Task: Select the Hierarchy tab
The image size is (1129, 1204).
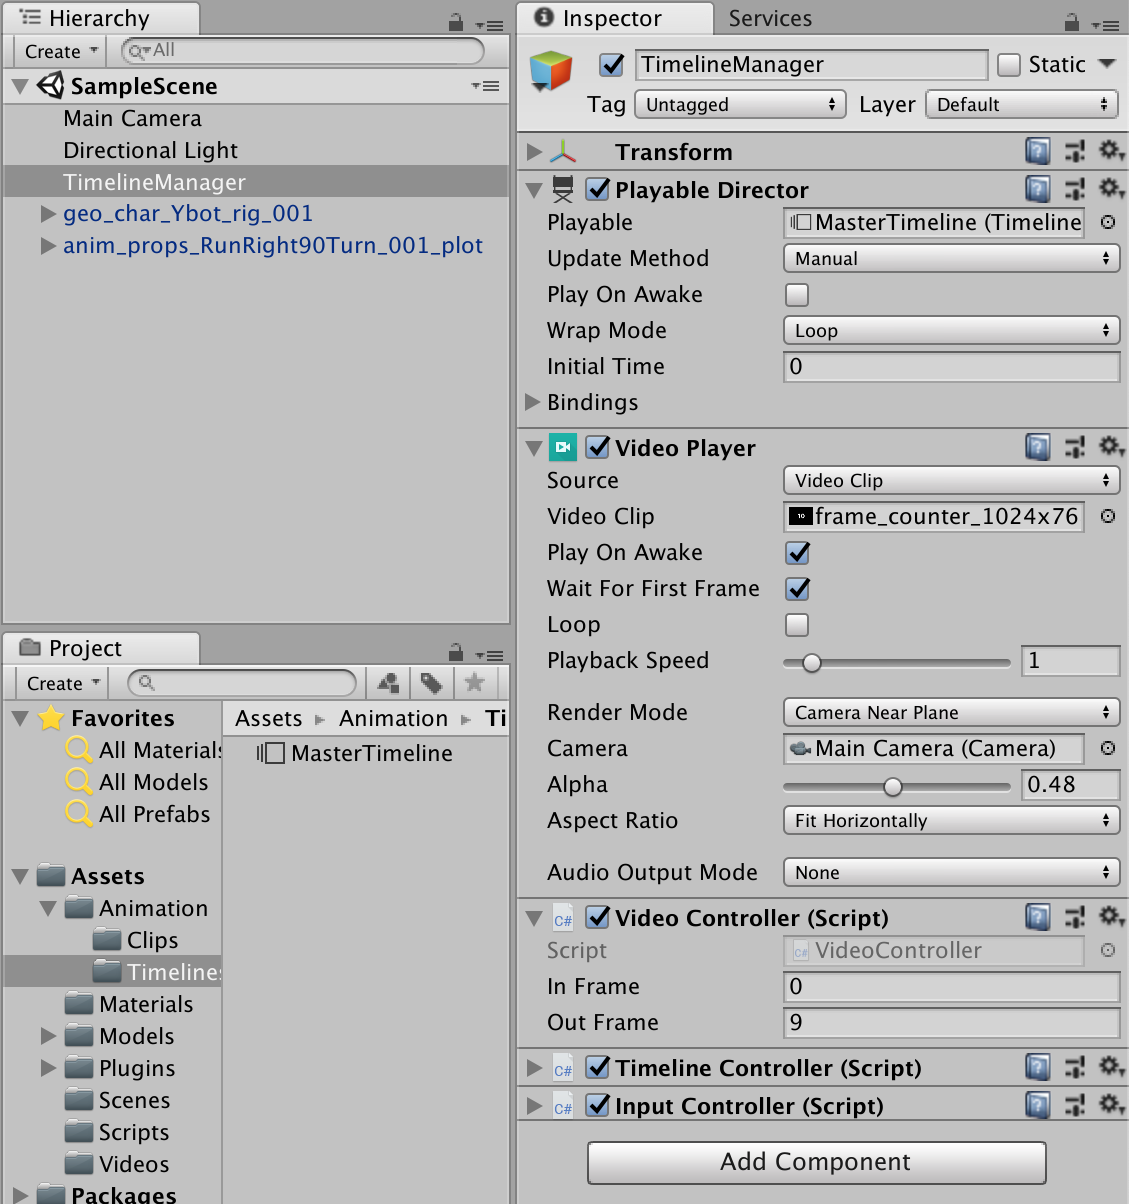Action: coord(99,18)
